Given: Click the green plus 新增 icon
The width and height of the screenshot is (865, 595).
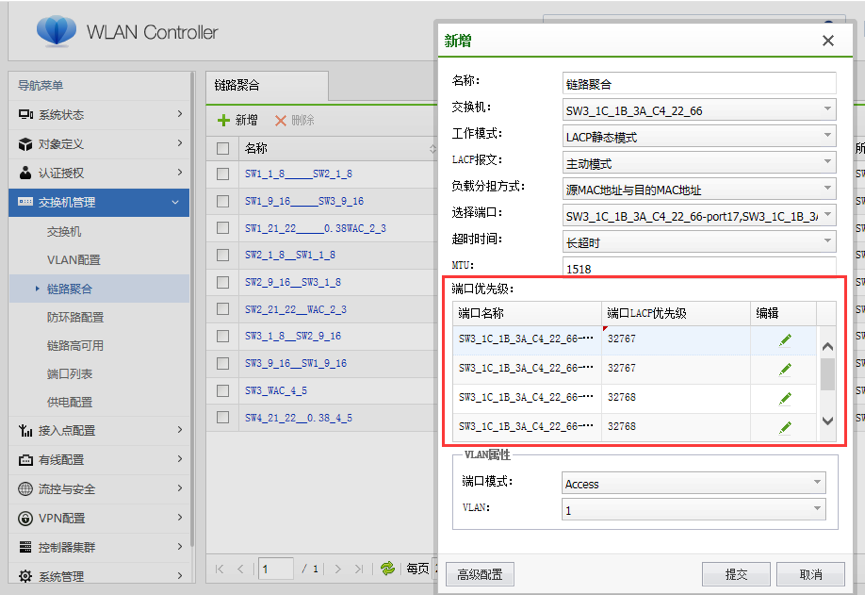Looking at the screenshot, I should click(224, 120).
